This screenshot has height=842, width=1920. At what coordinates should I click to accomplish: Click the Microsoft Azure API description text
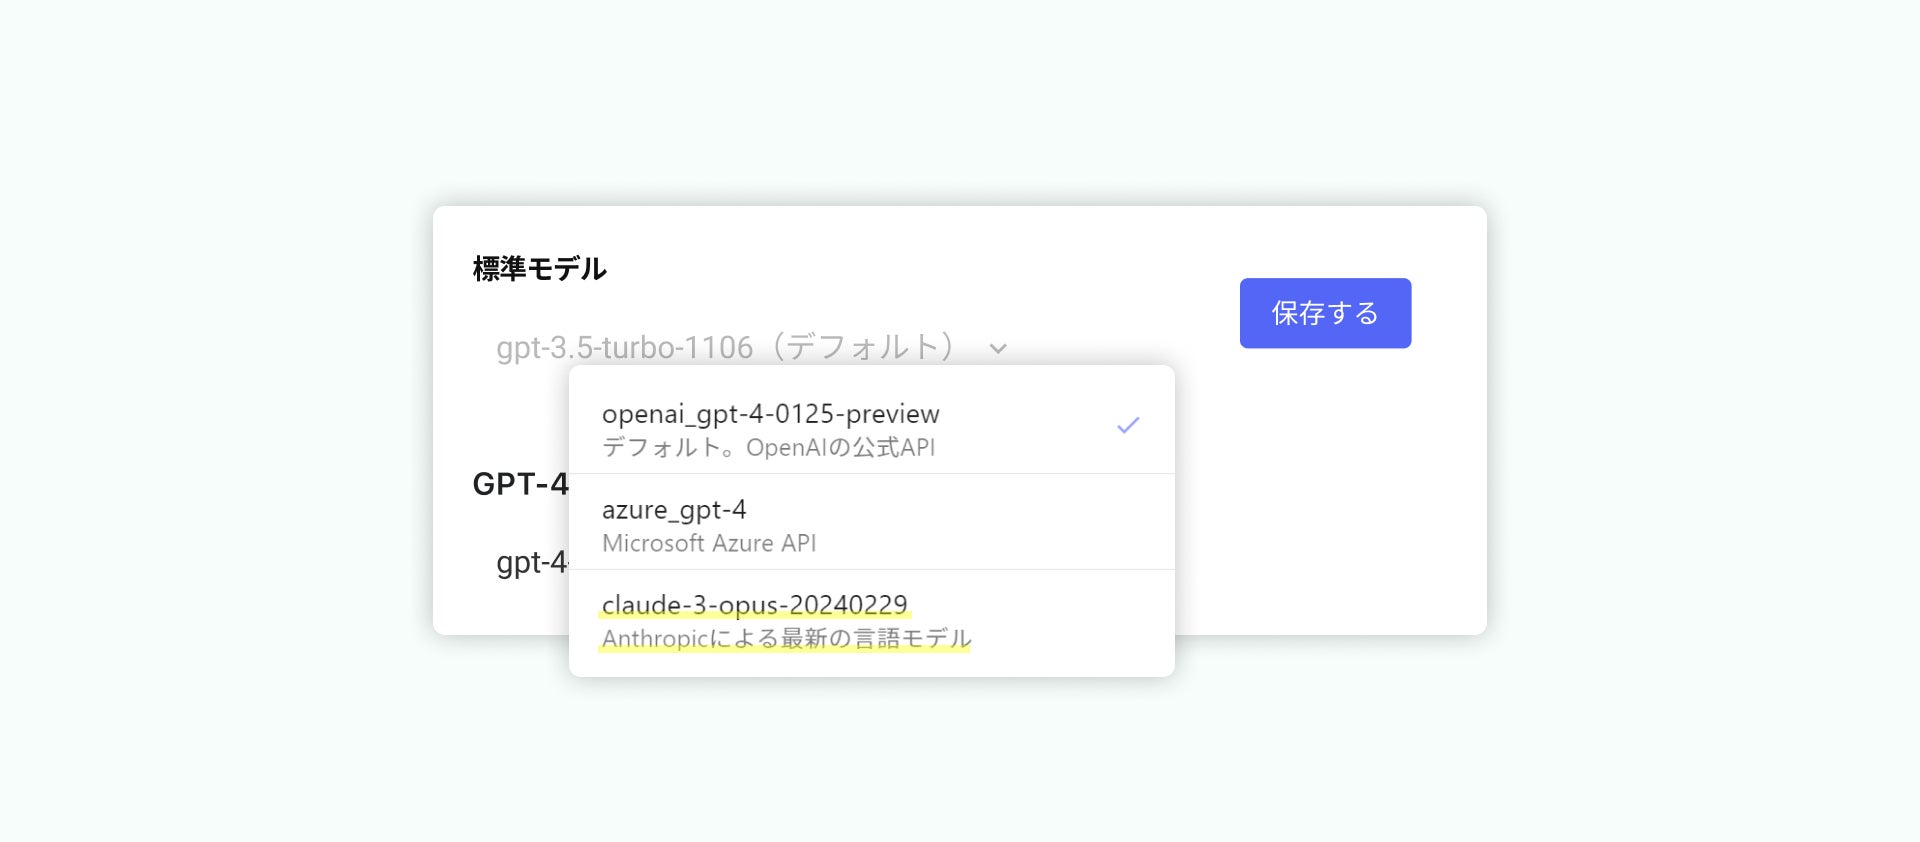(709, 543)
